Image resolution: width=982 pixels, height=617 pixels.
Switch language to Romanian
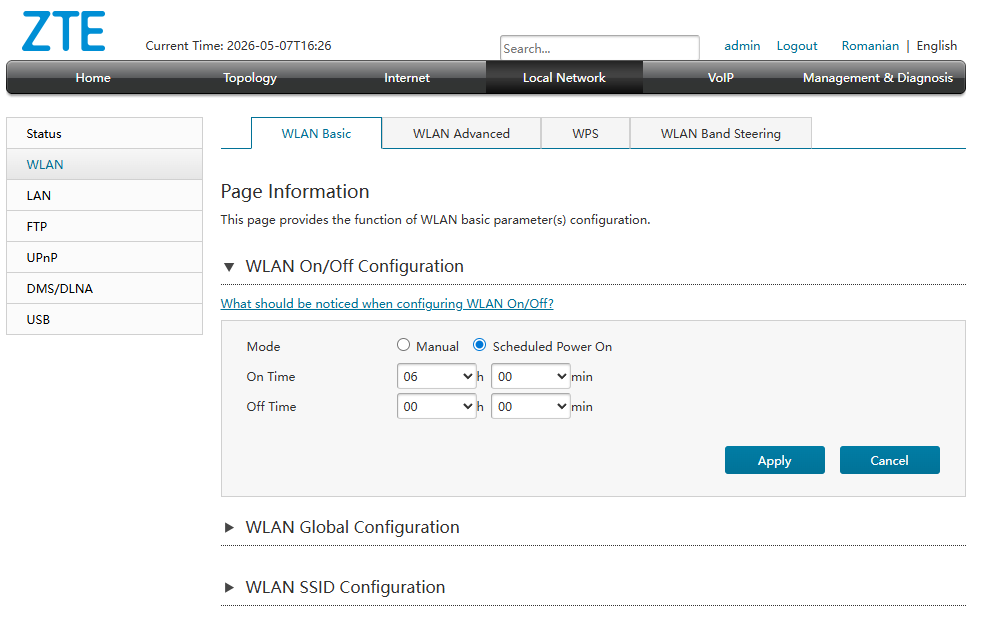(x=870, y=46)
